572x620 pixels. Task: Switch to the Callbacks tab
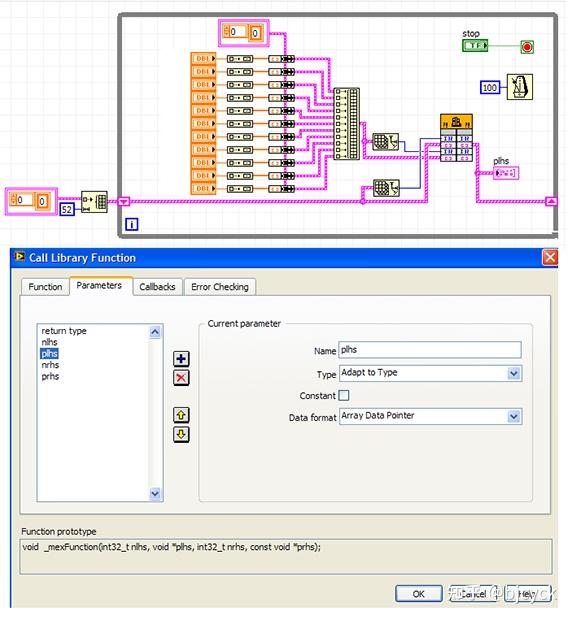[x=157, y=287]
